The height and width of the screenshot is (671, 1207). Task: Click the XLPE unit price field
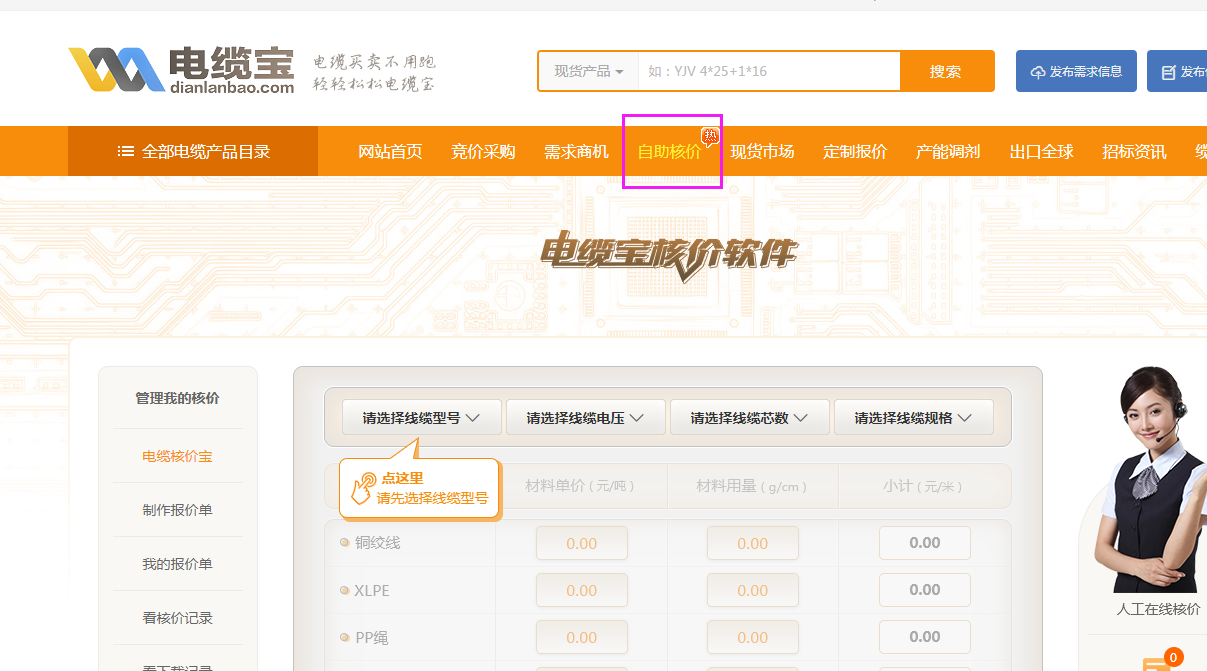pos(581,590)
